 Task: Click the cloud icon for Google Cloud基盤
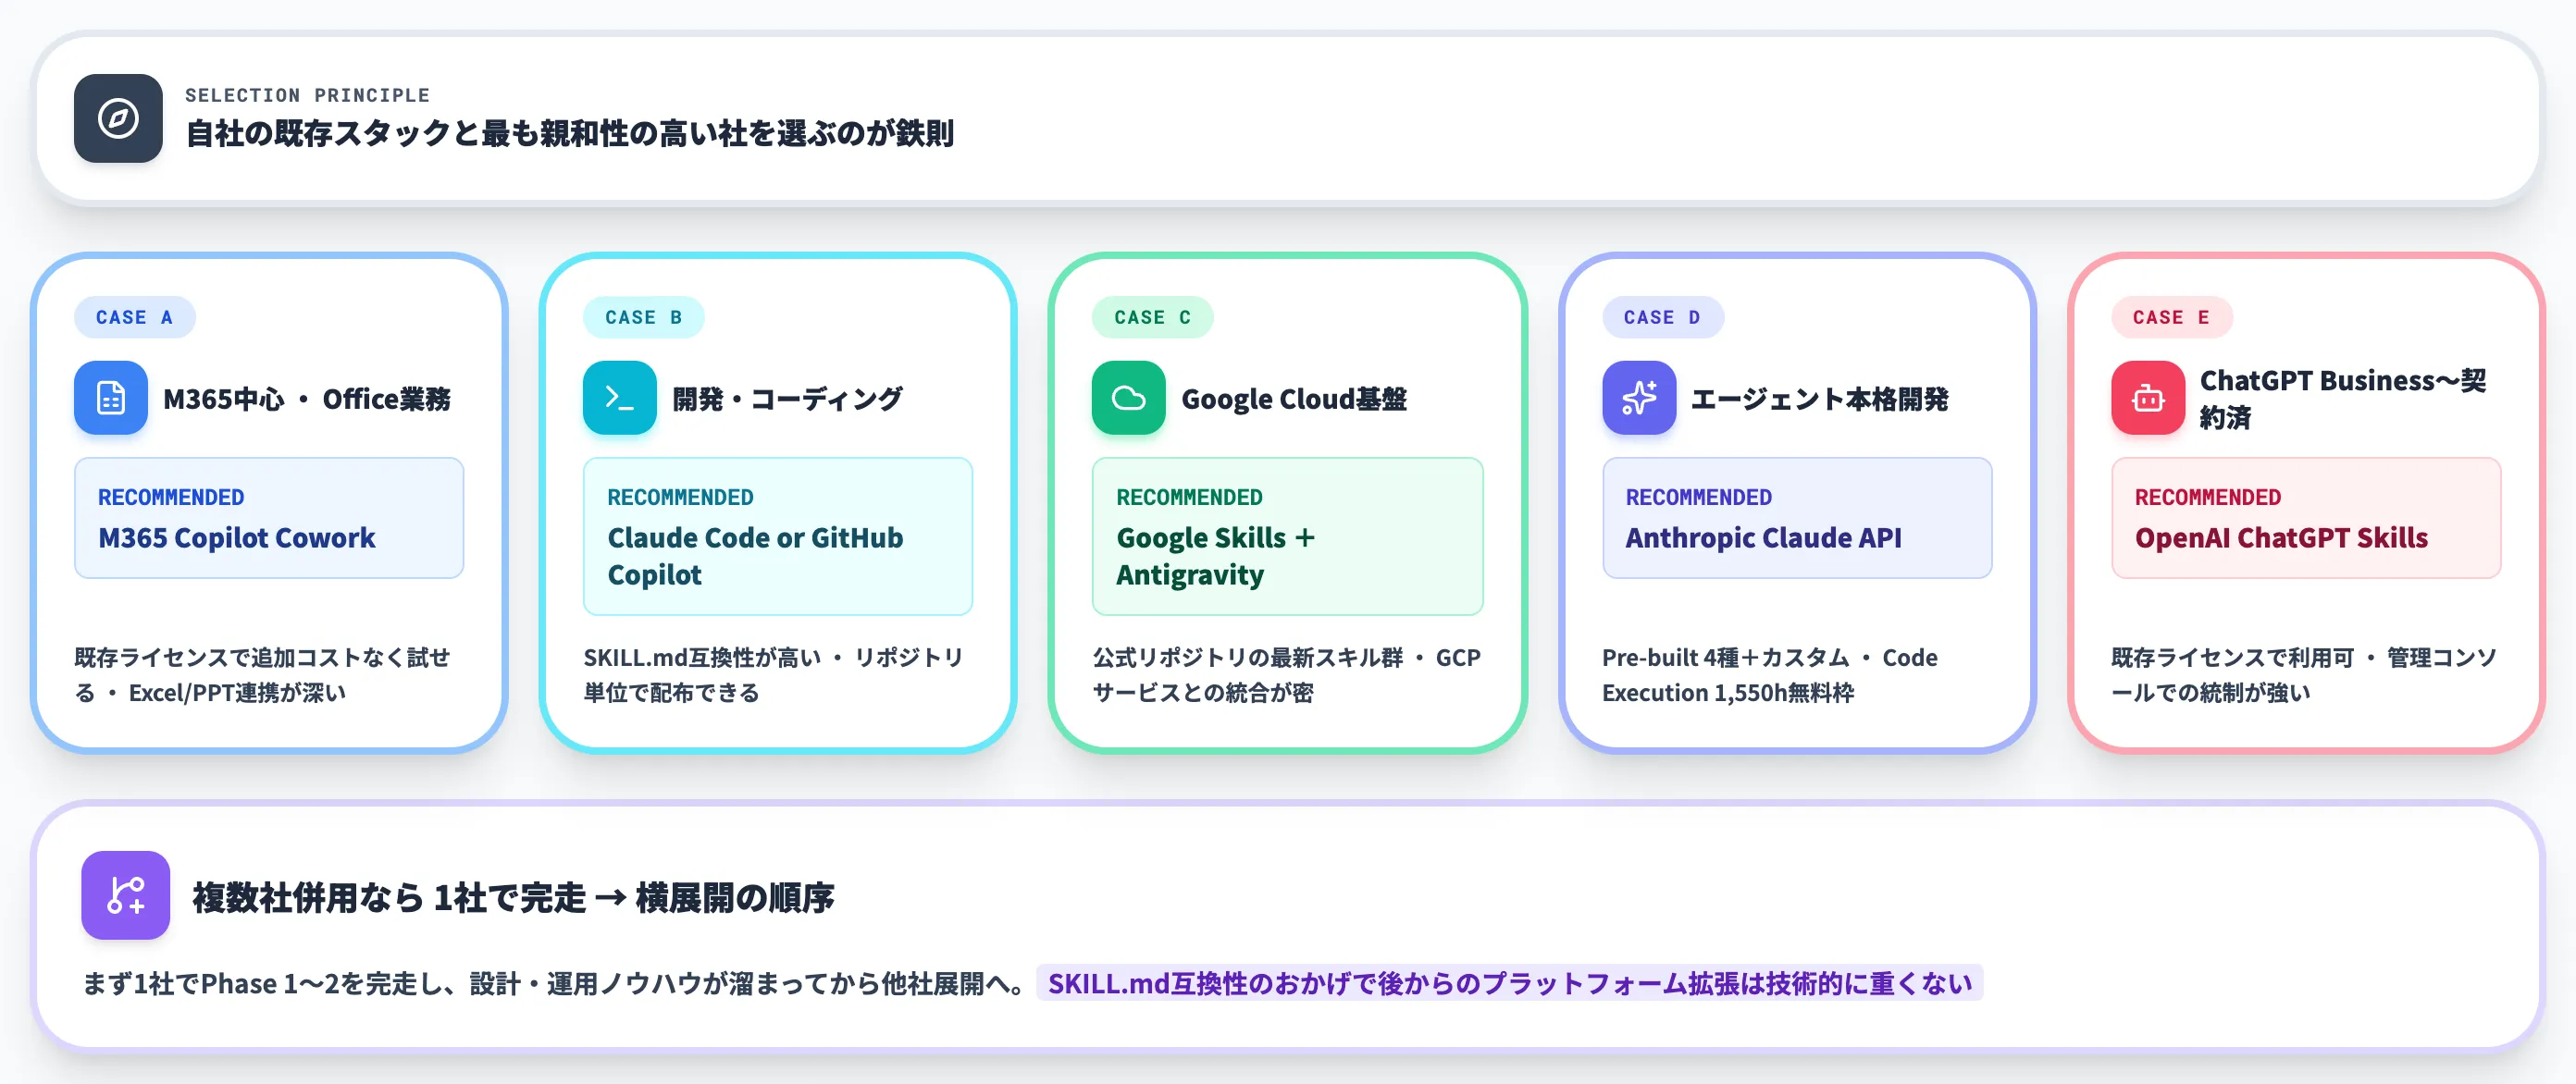point(1129,398)
